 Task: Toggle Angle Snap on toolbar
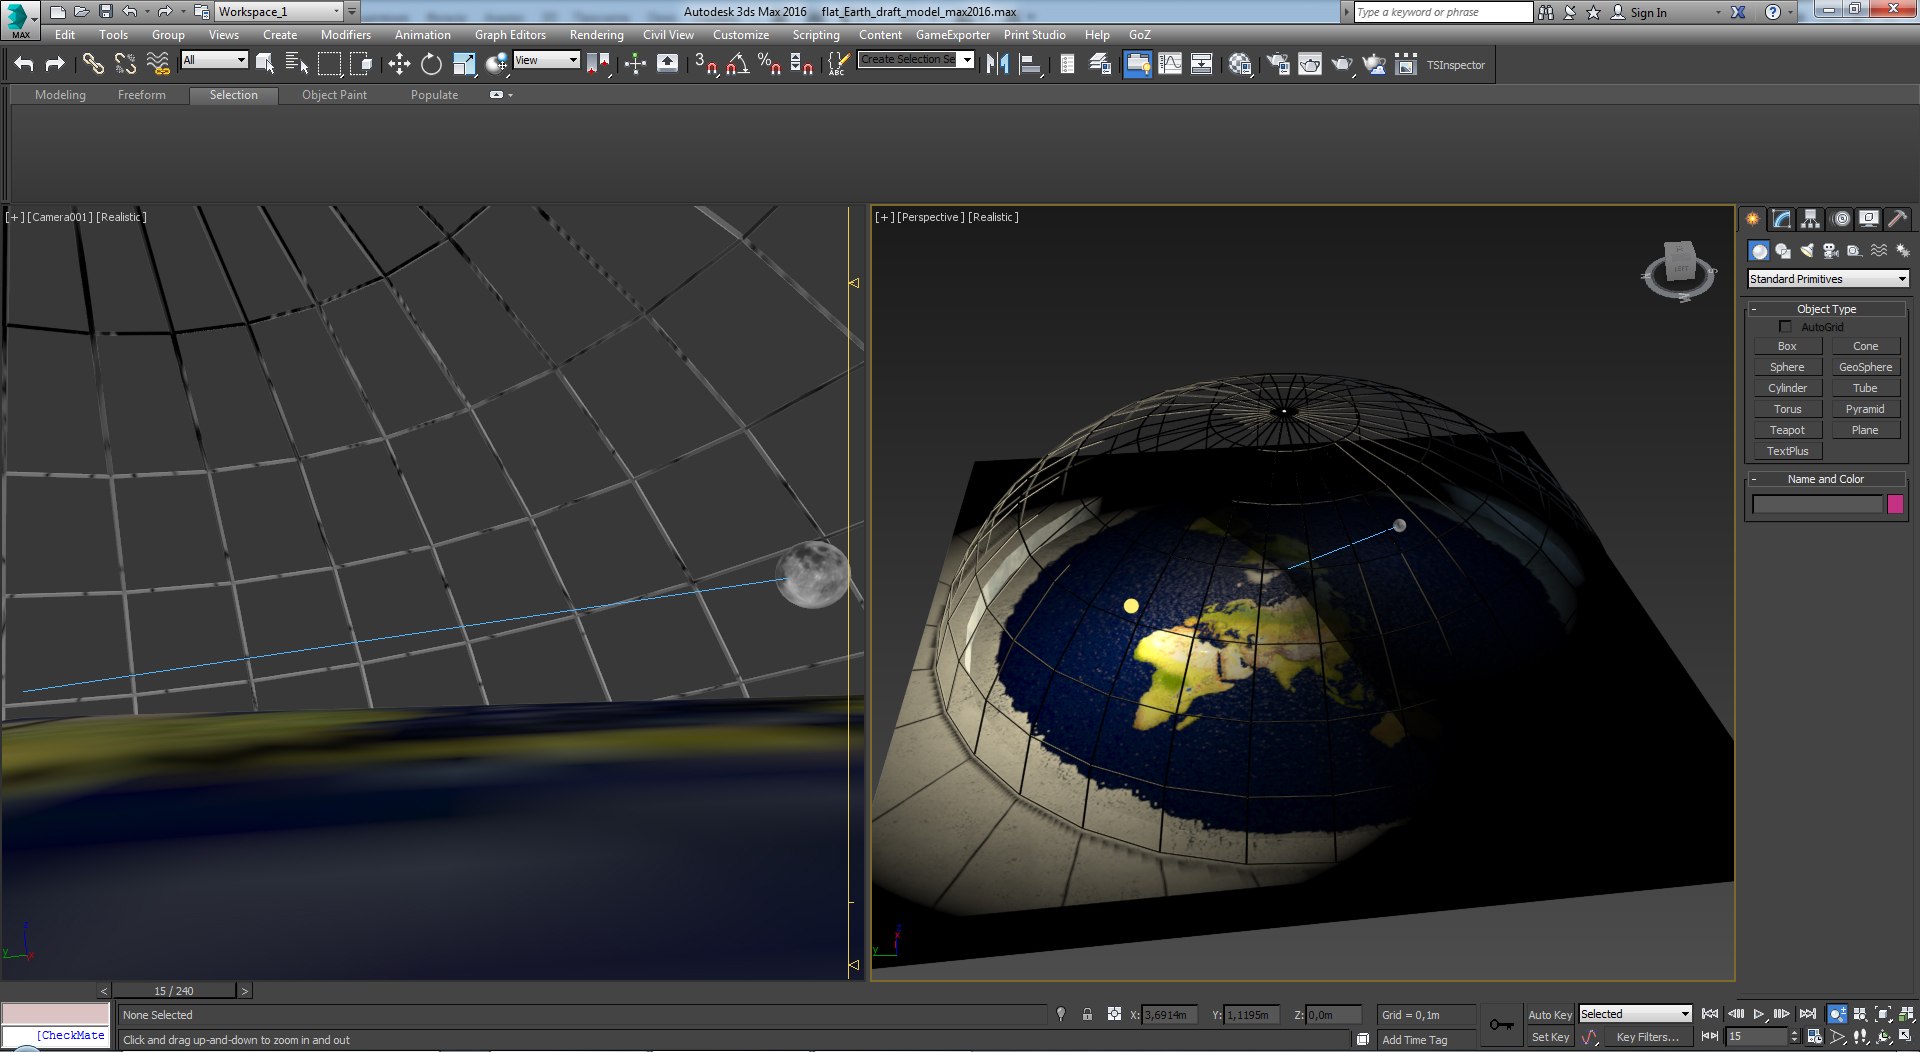tap(738, 64)
